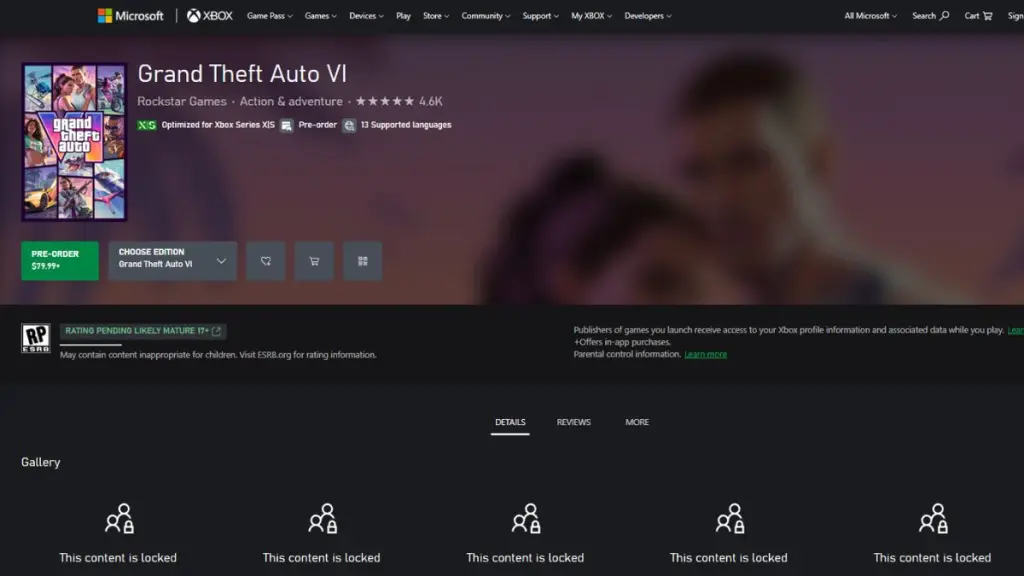Click Learn more parental control link
This screenshot has width=1024, height=576.
(x=705, y=355)
